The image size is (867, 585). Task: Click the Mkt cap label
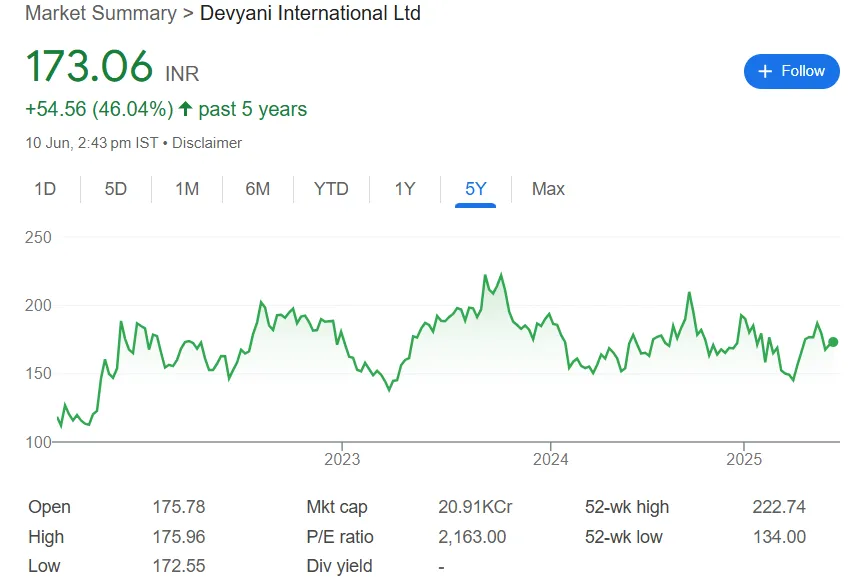(x=337, y=507)
